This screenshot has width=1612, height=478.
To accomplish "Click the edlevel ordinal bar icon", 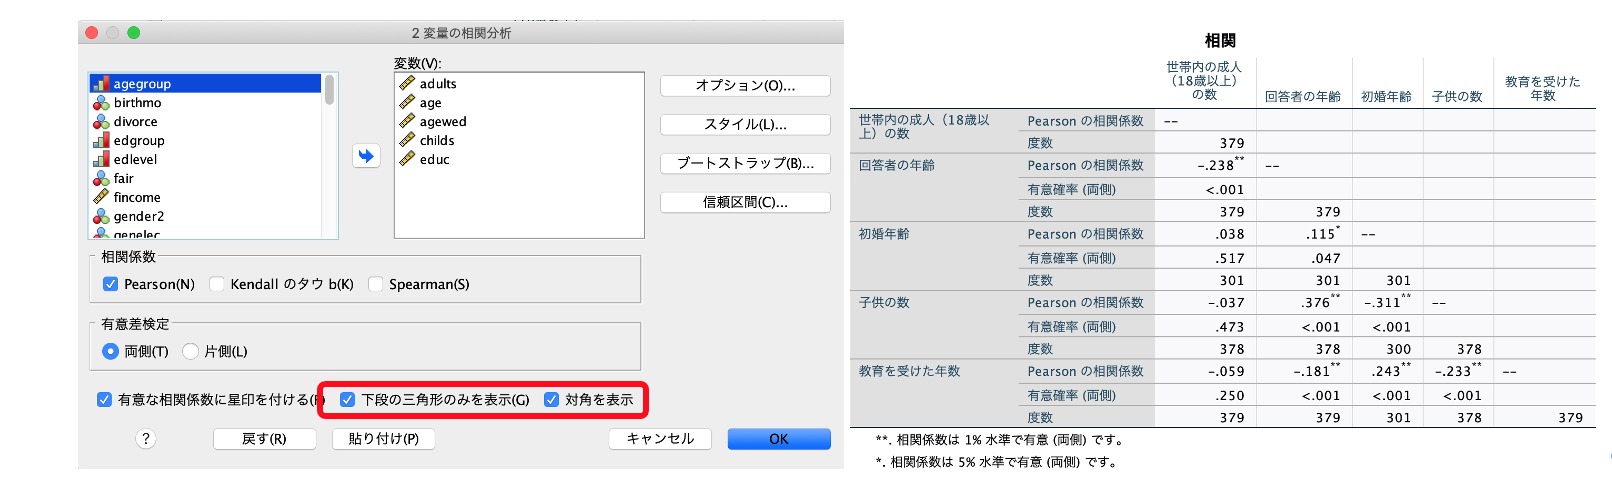I will [x=101, y=160].
